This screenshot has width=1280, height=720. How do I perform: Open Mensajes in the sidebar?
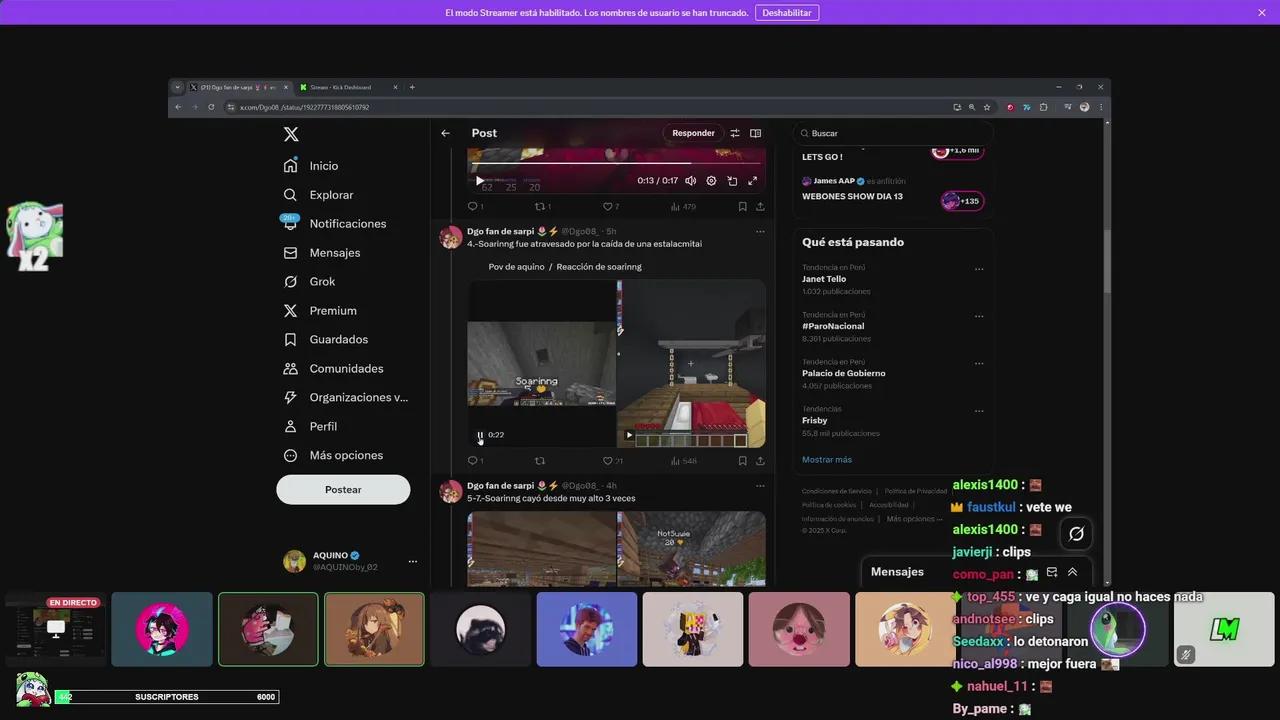322,253
